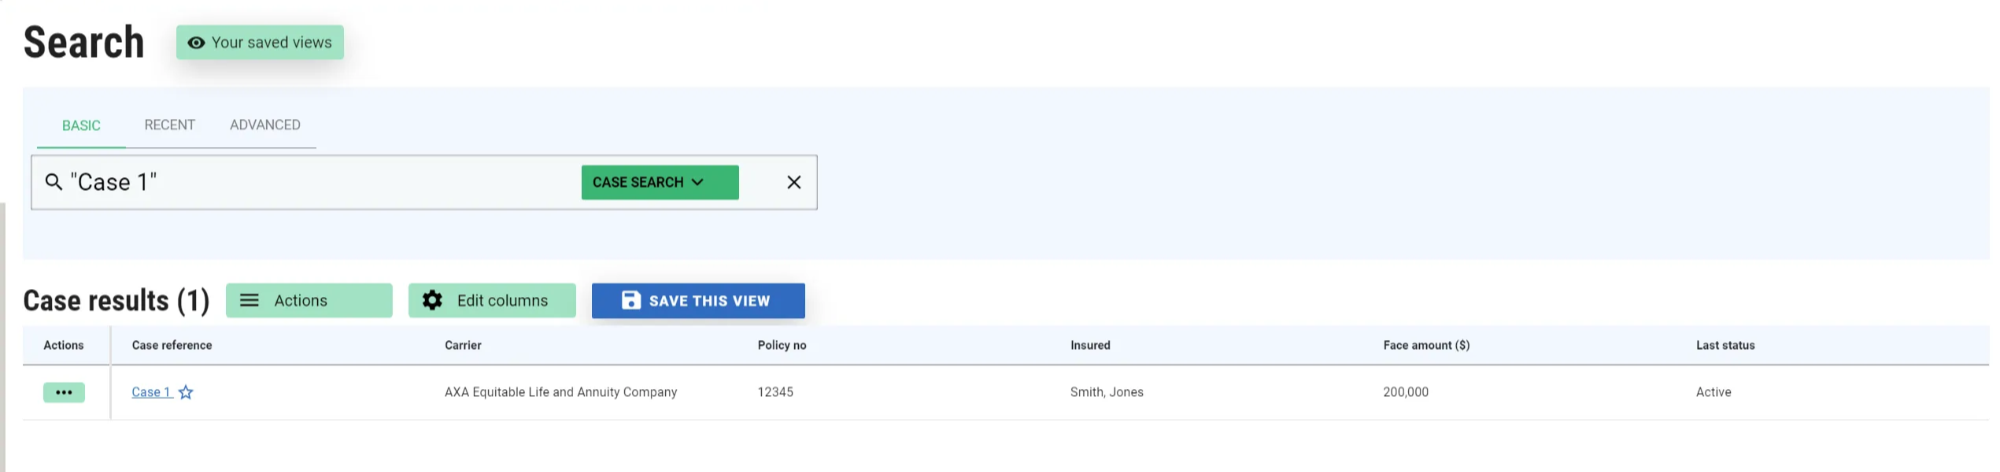2000x472 pixels.
Task: Switch to the BASIC search tab
Action: point(81,125)
